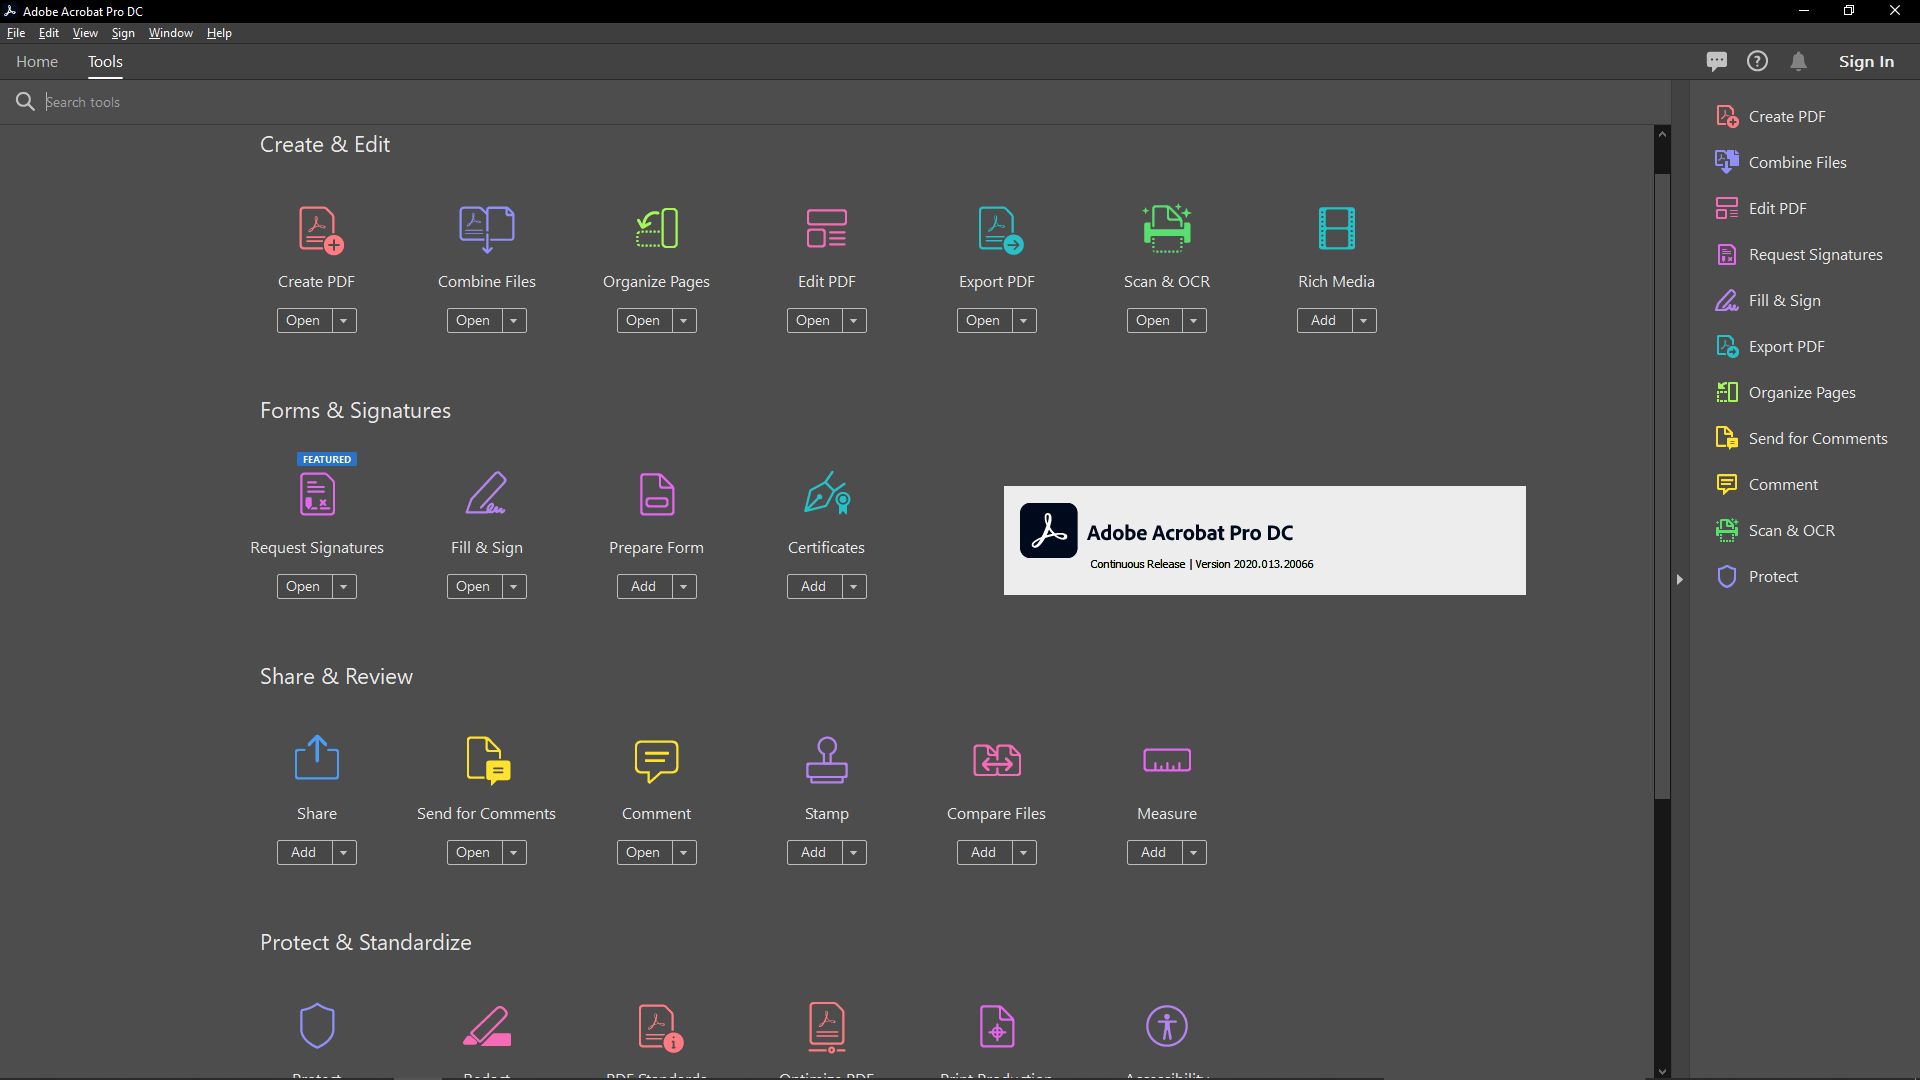Open the Accessibility tool
1920x1080 pixels.
point(1166,1027)
